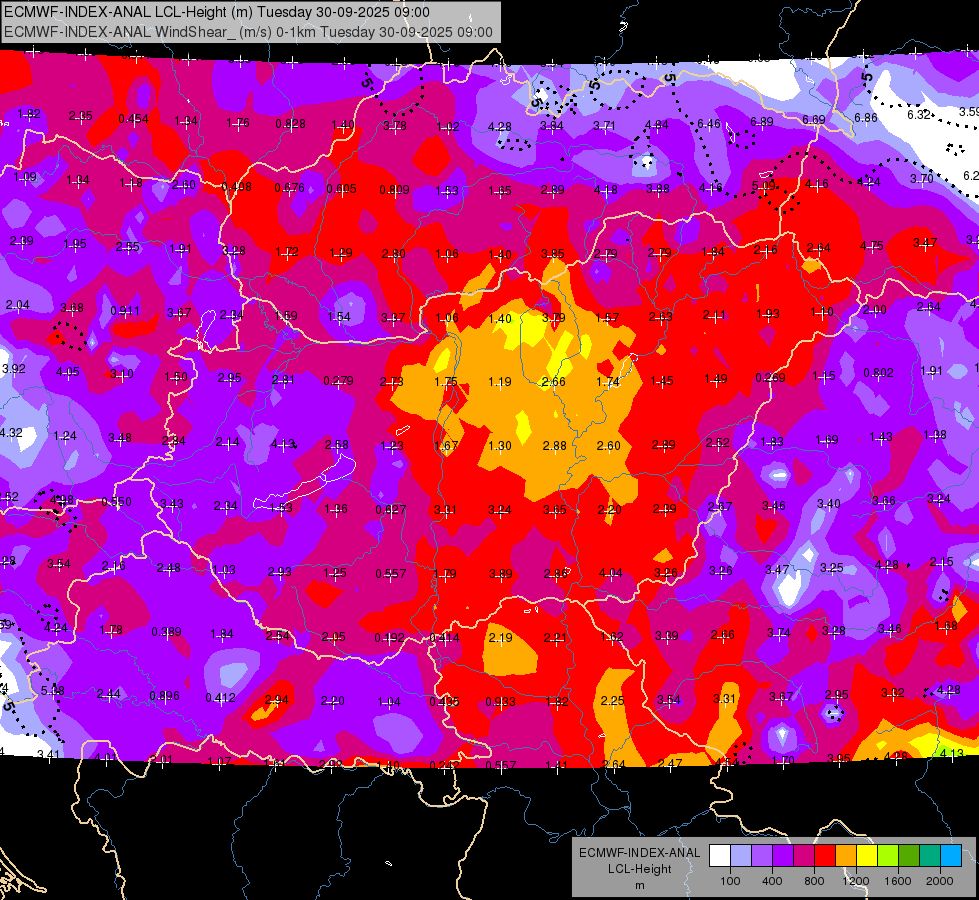979x900 pixels.
Task: Click the LCL-Height title line in the header
Action: pos(217,12)
